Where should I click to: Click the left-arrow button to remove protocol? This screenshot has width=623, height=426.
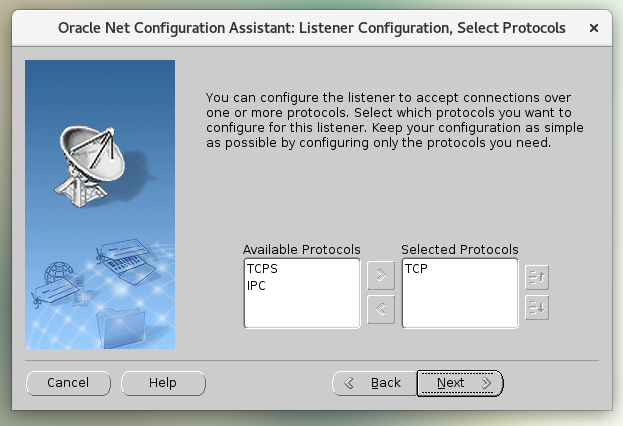coord(380,309)
